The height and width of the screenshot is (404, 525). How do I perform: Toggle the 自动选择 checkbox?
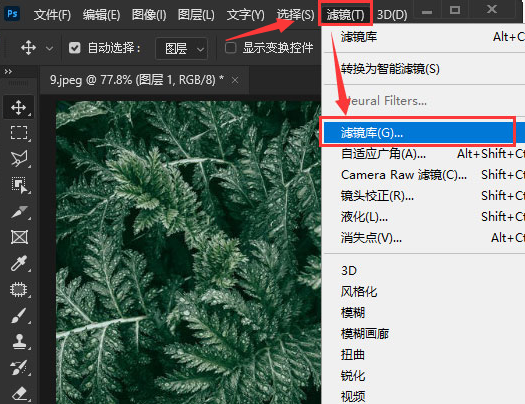pyautogui.click(x=75, y=48)
